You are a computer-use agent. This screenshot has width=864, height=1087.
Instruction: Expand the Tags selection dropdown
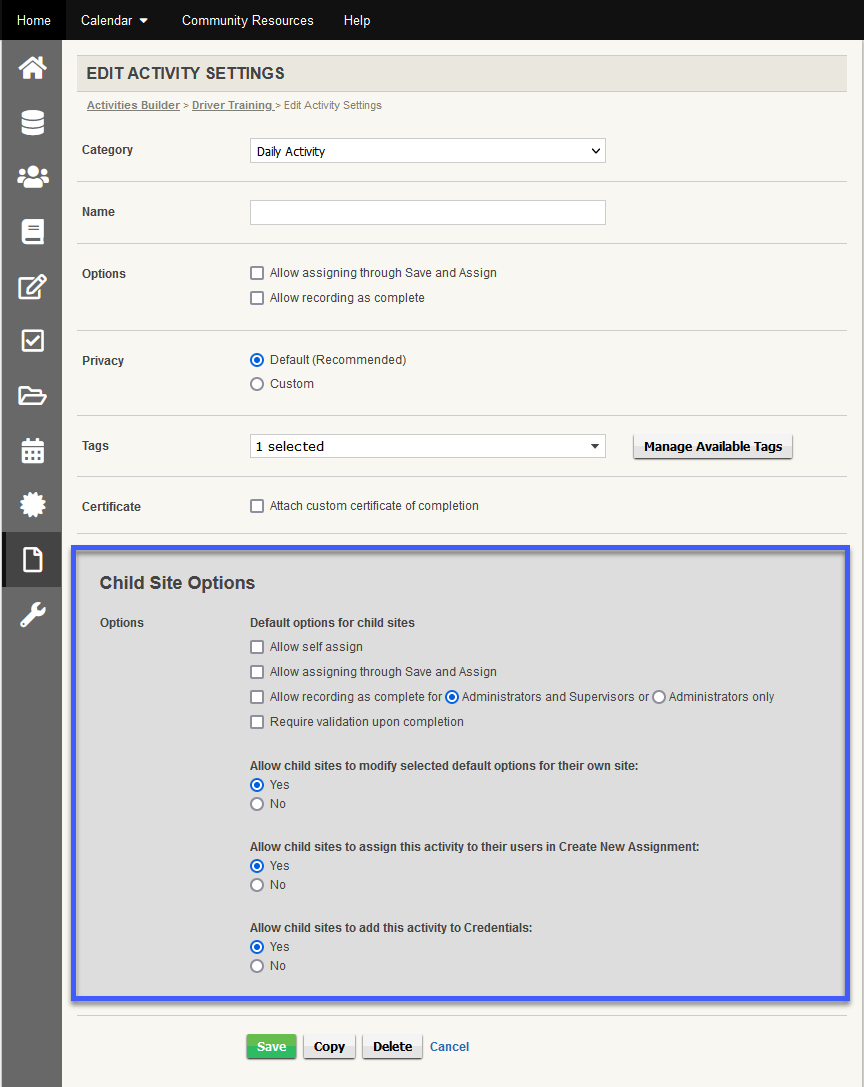coord(427,446)
